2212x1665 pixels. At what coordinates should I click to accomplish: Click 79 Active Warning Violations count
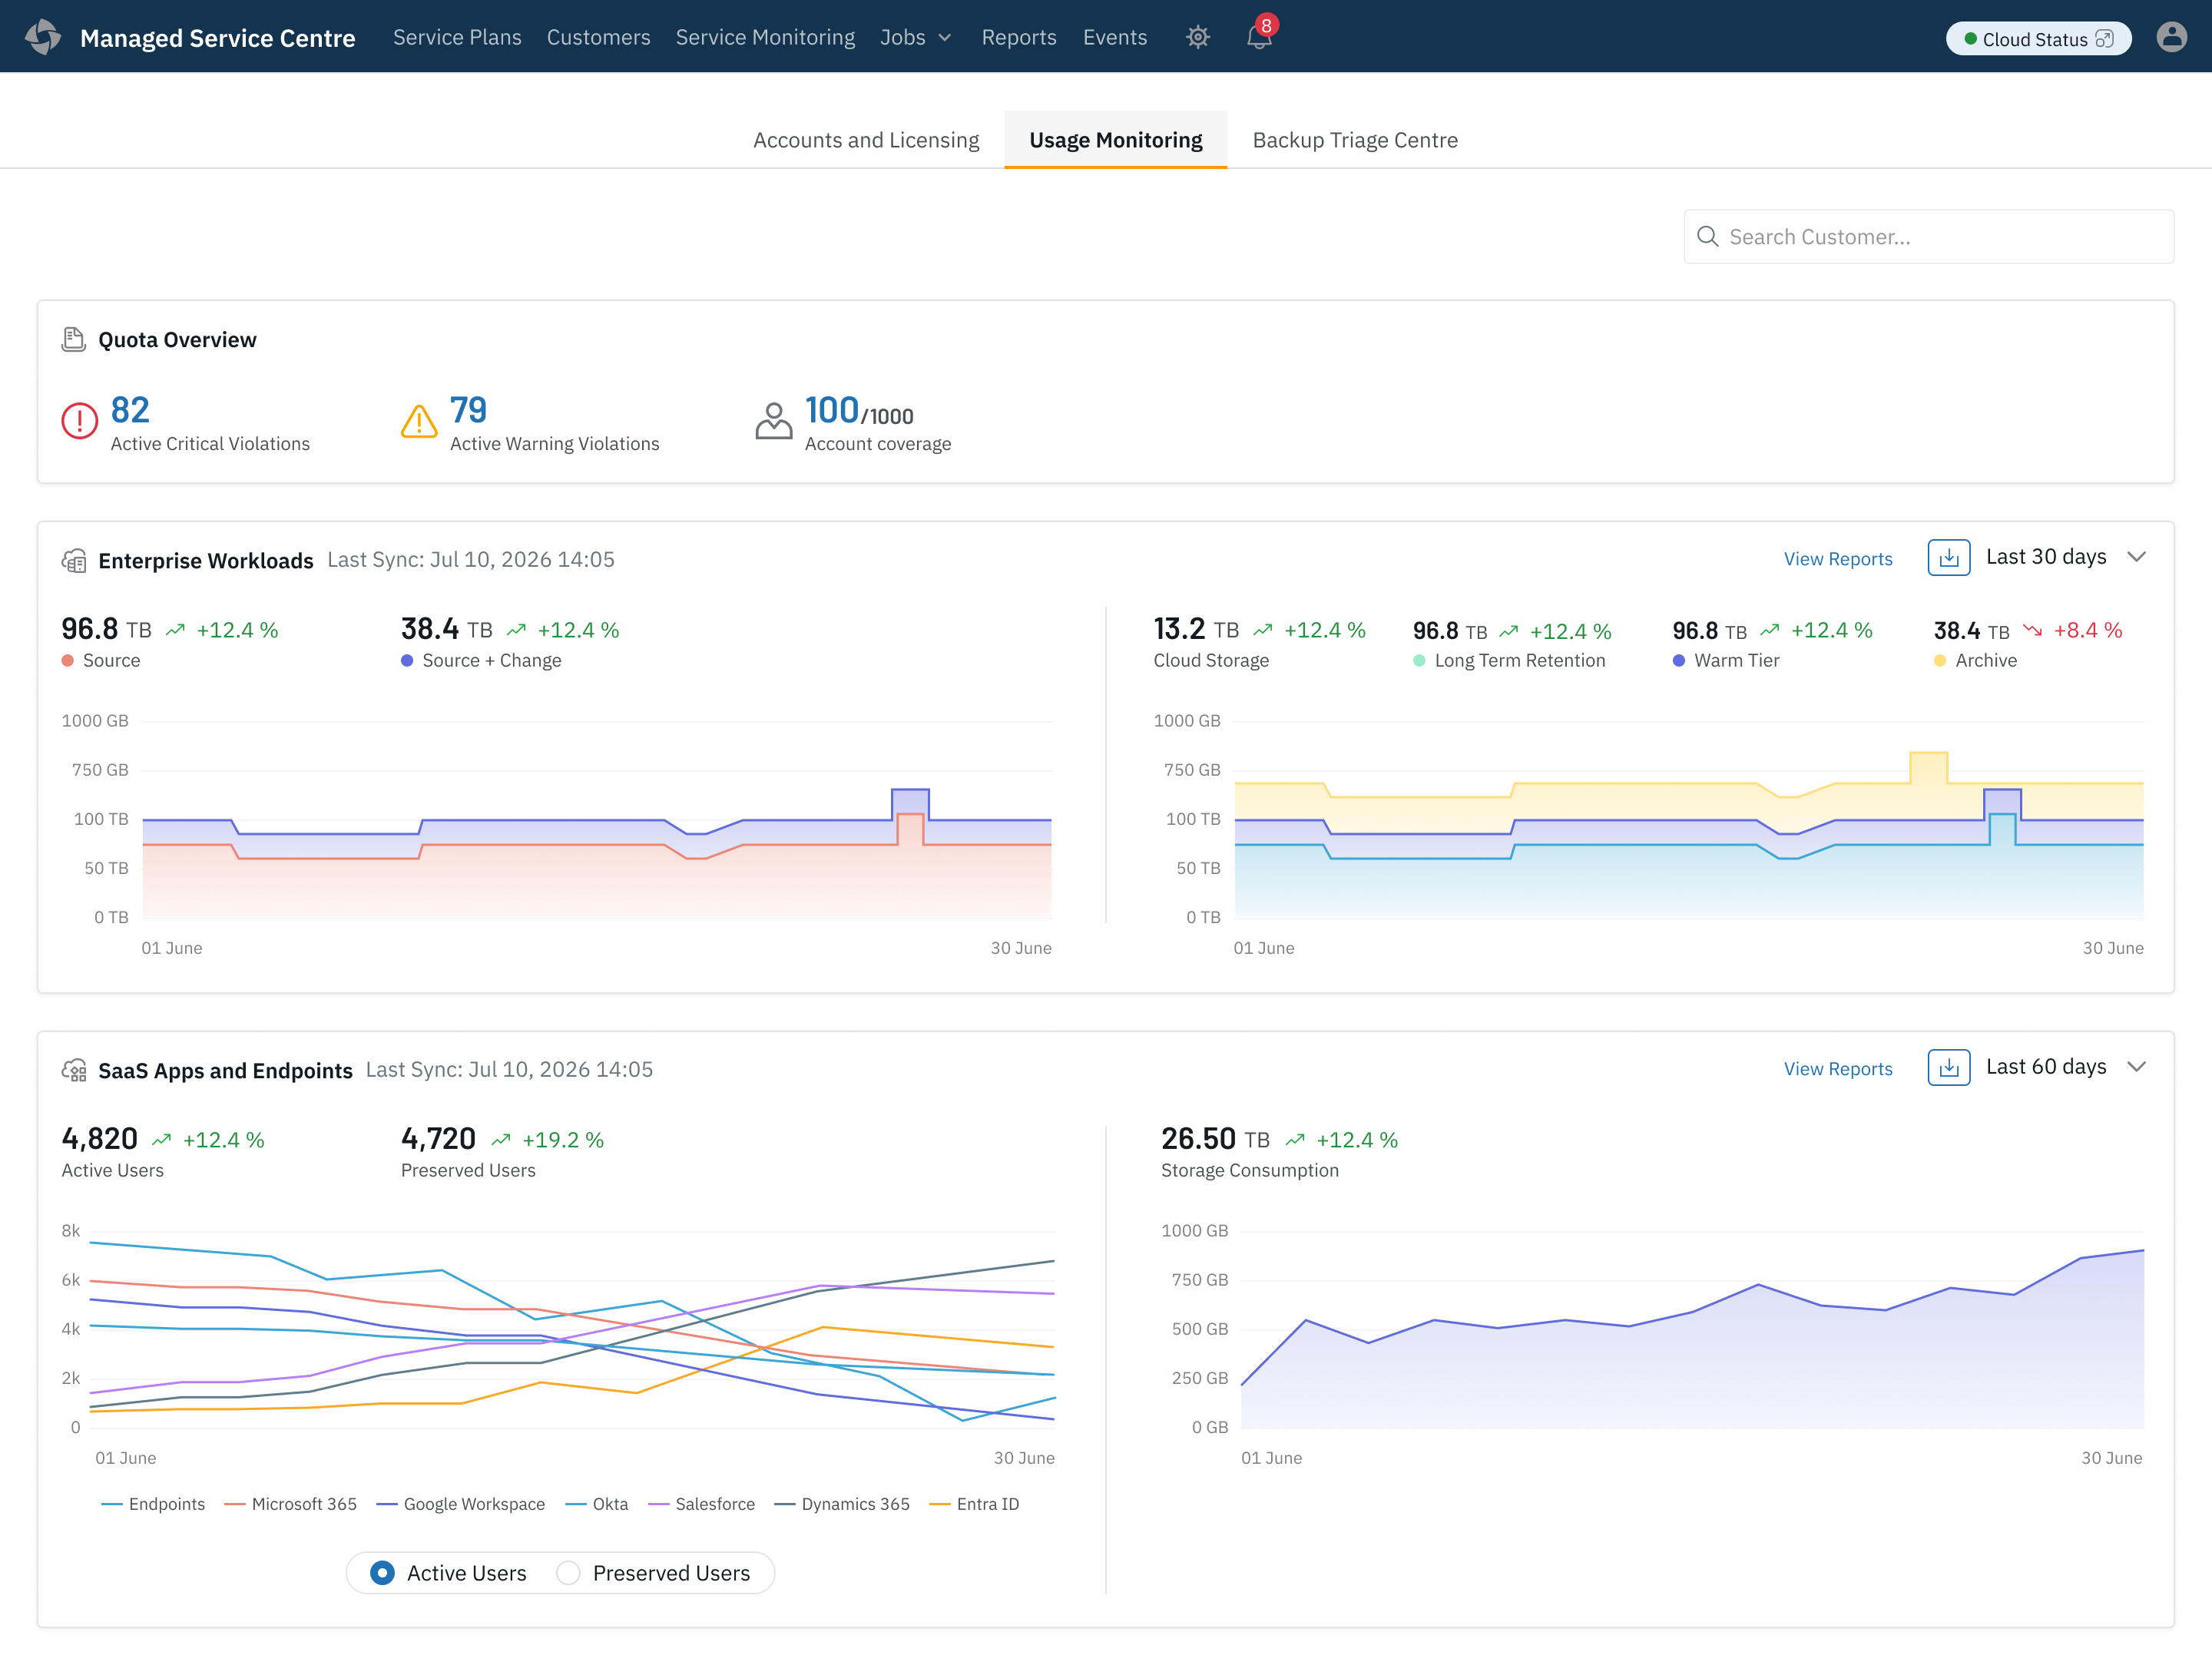468,410
